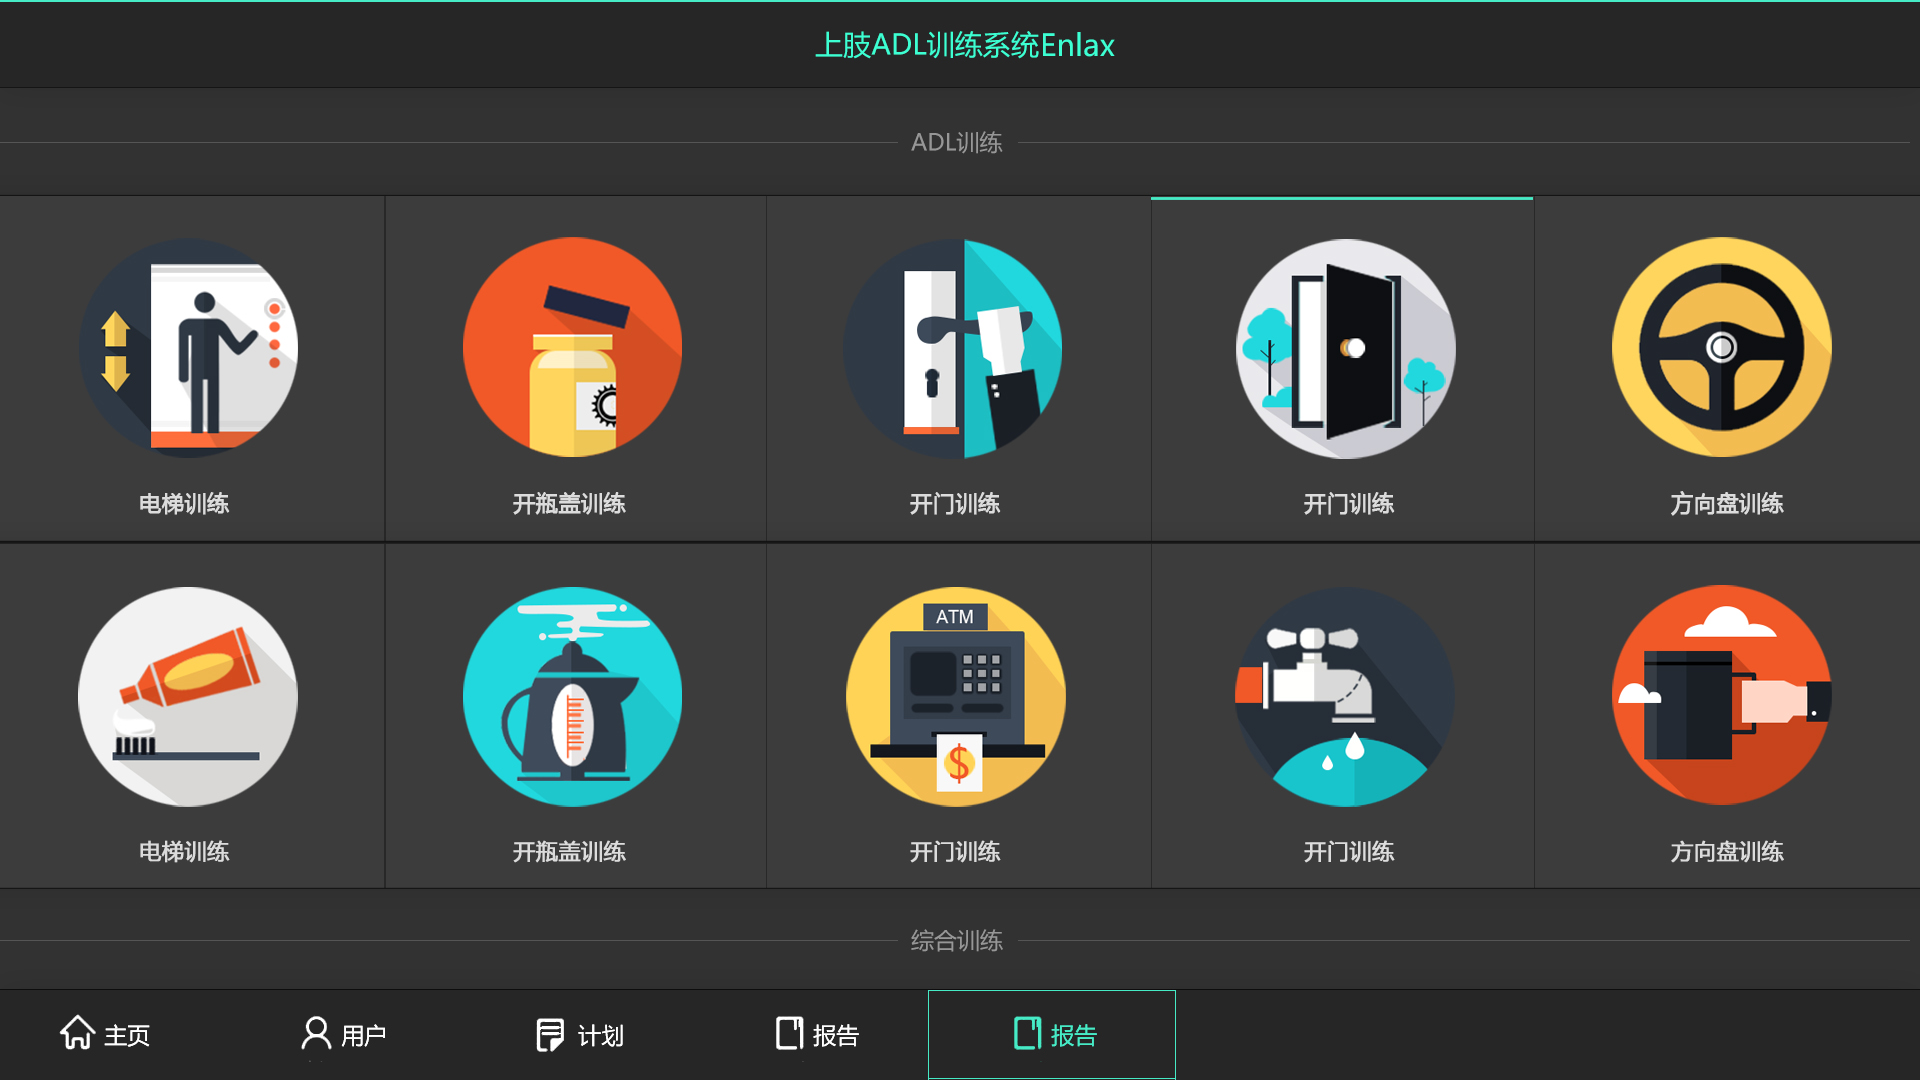Select the white 报告 report tab
Image resolution: width=1920 pixels, height=1080 pixels.
(817, 1035)
